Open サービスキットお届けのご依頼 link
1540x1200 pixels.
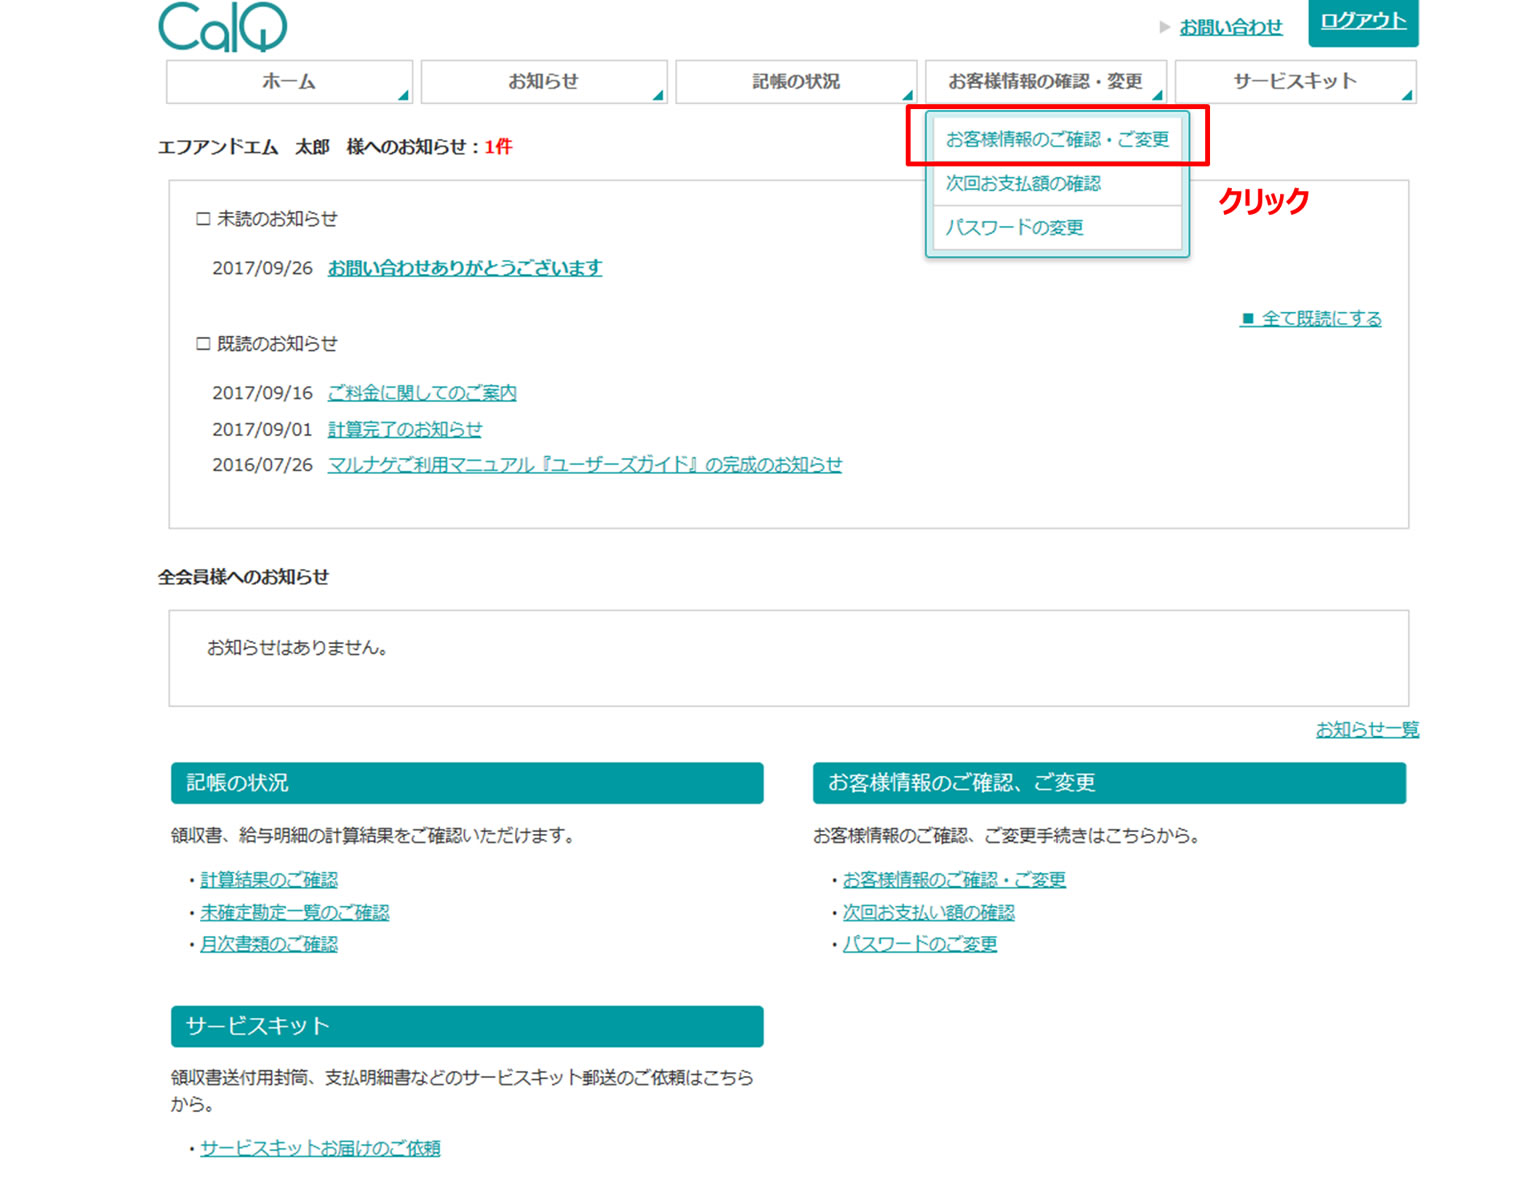(x=320, y=1148)
